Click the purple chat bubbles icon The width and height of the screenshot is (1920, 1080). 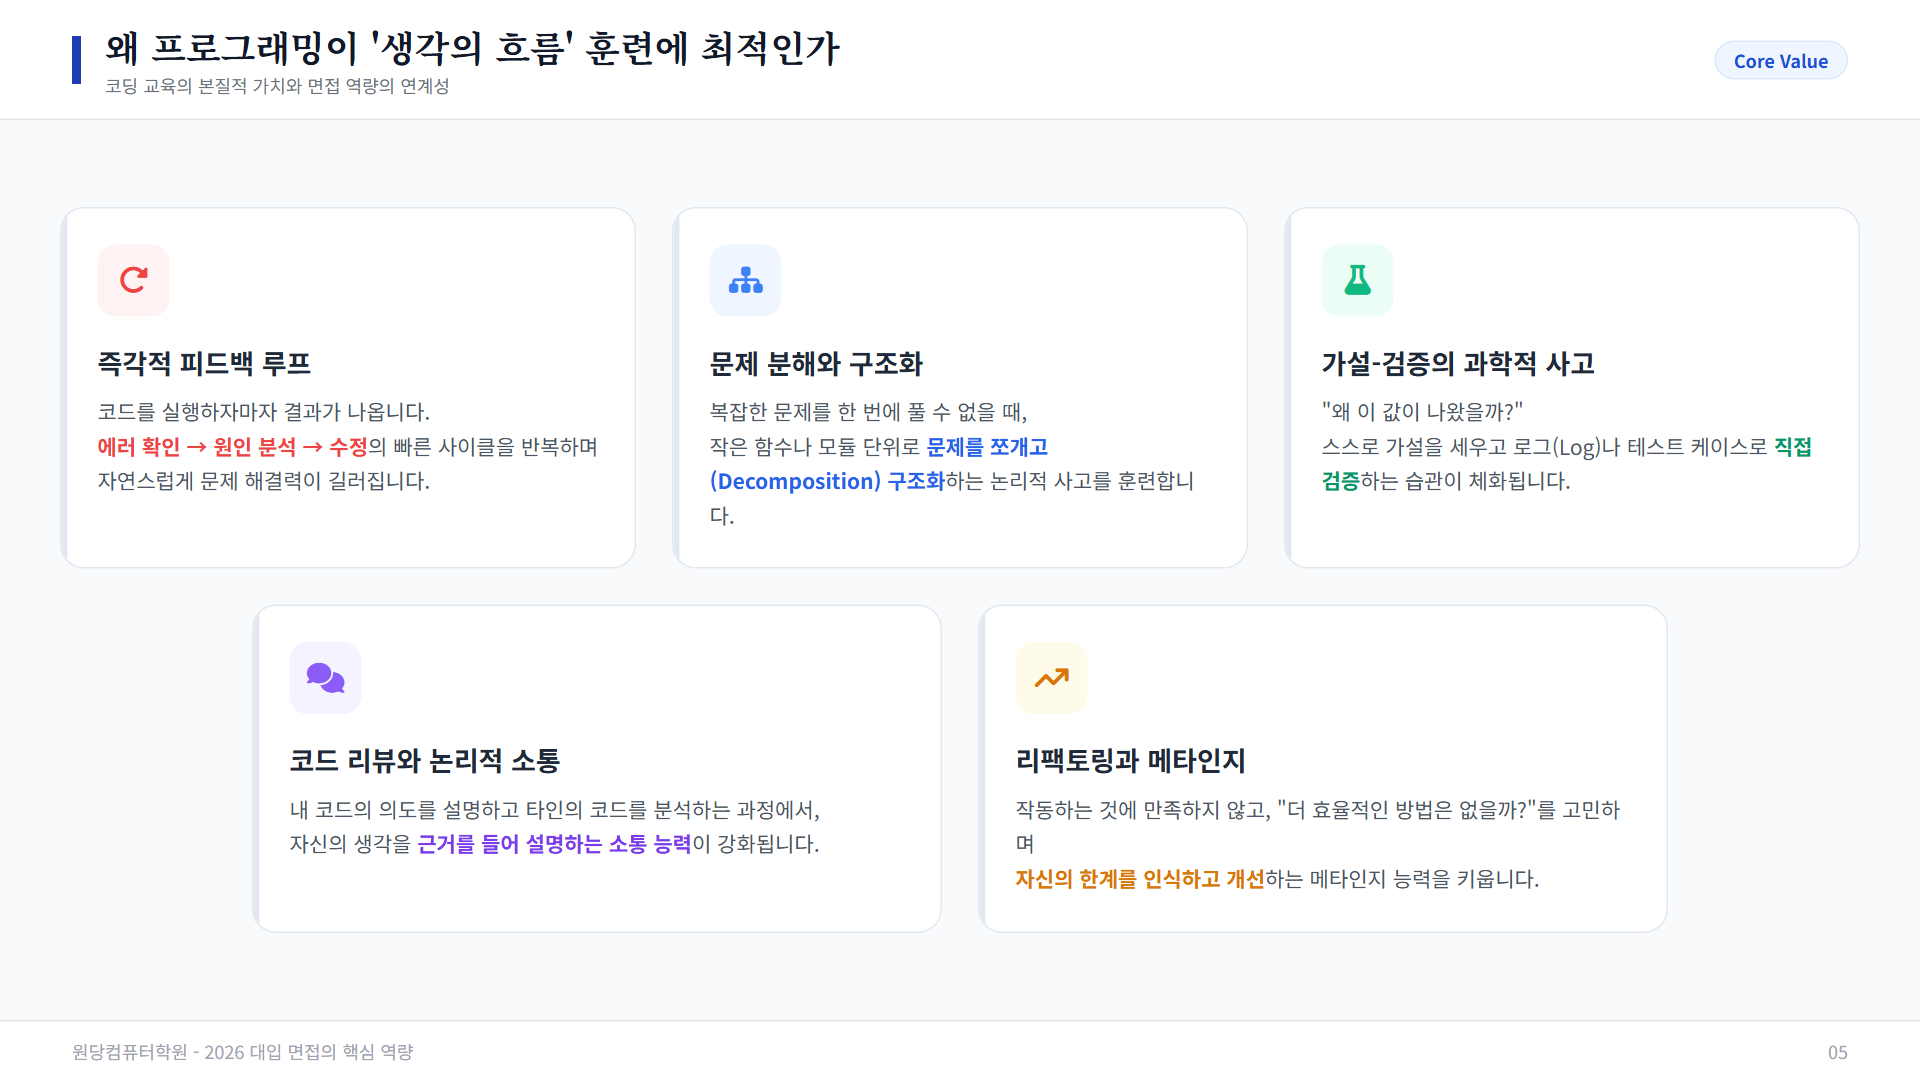pyautogui.click(x=325, y=678)
